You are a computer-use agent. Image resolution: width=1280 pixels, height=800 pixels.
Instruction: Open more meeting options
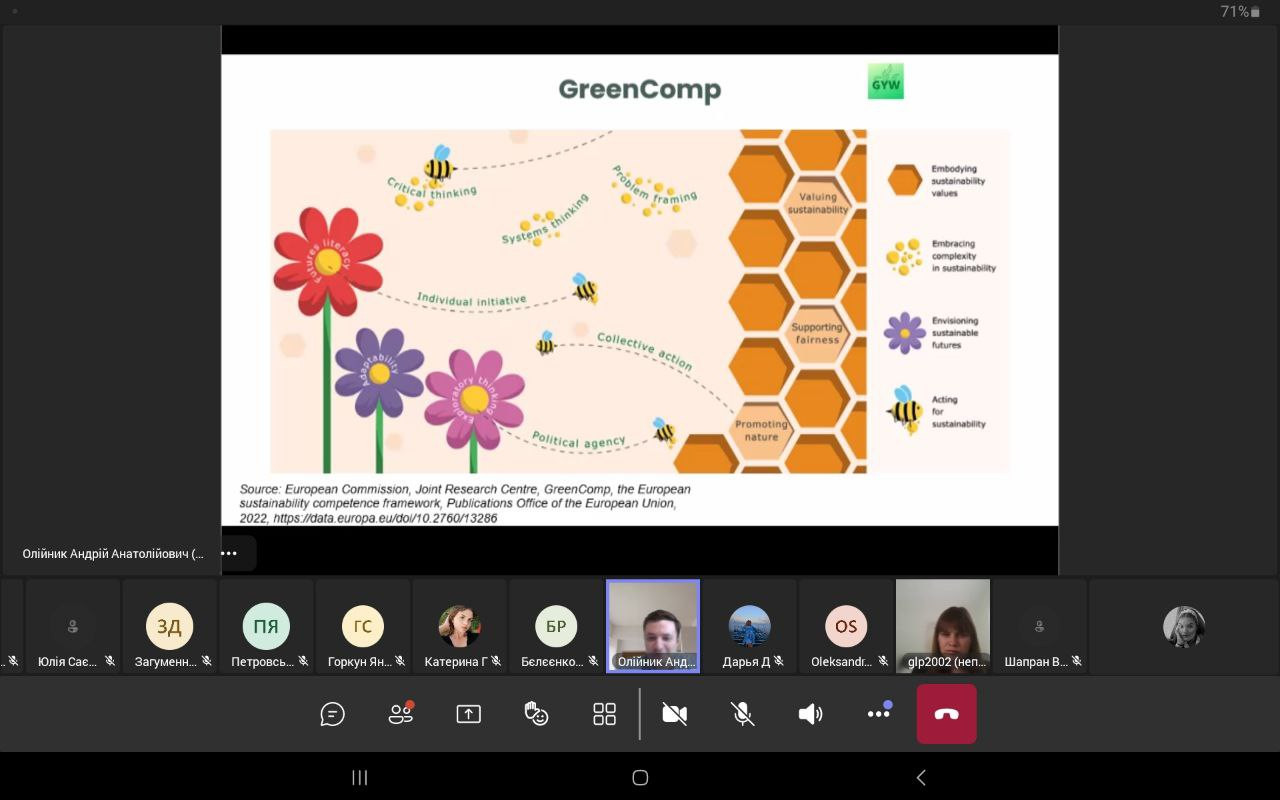(879, 713)
